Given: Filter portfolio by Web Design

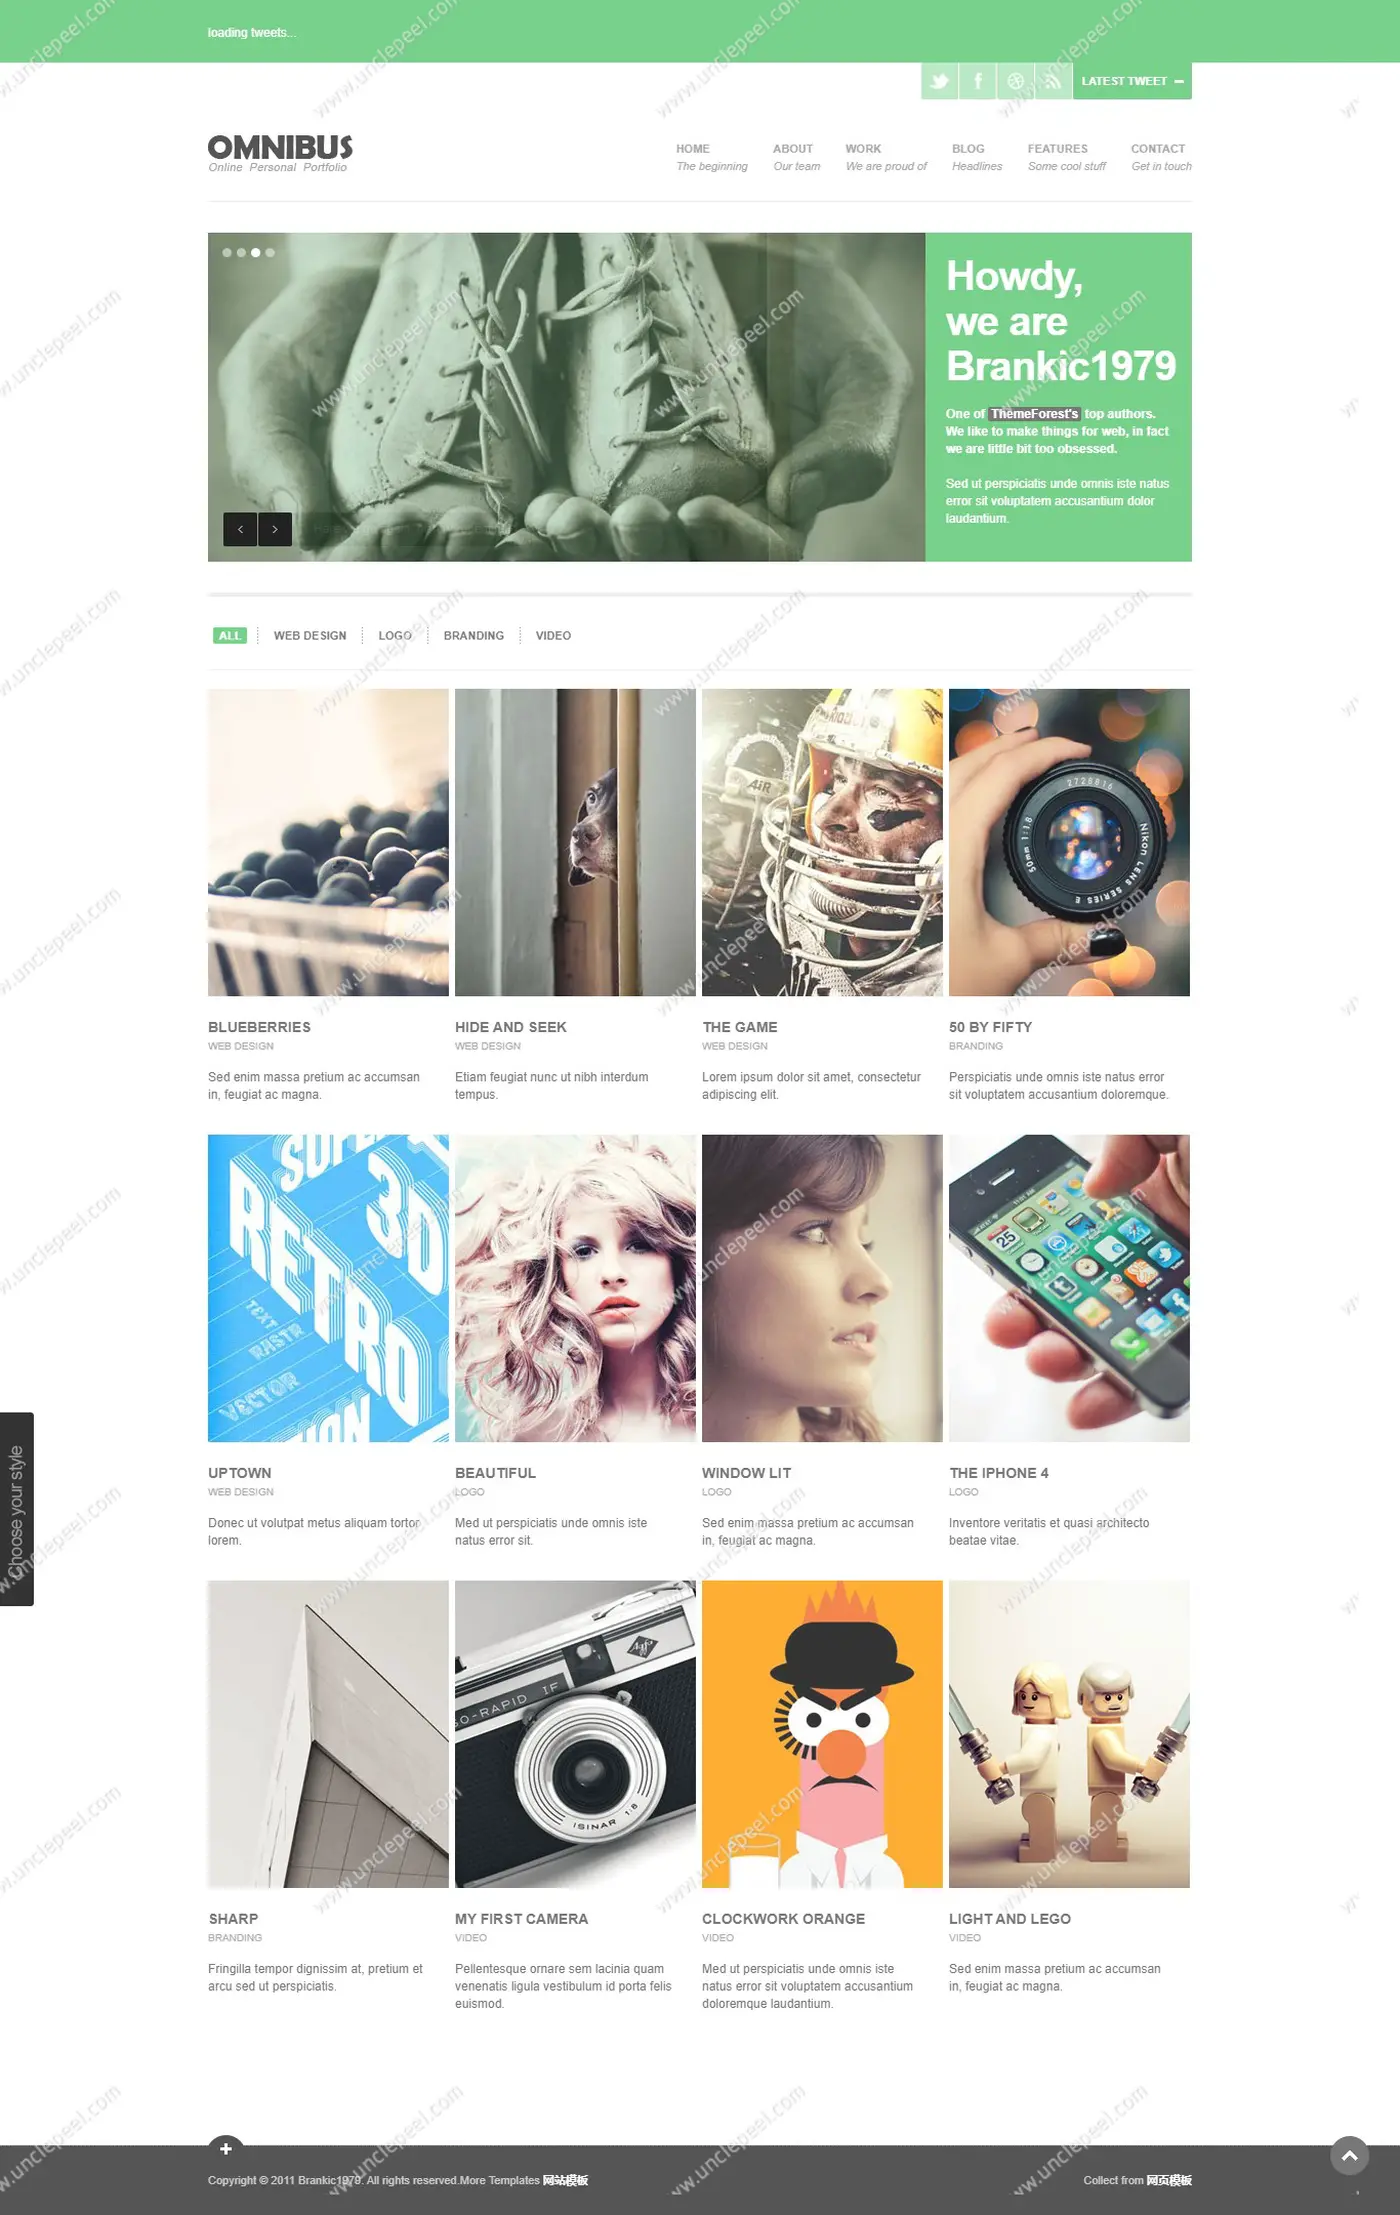Looking at the screenshot, I should click(310, 636).
